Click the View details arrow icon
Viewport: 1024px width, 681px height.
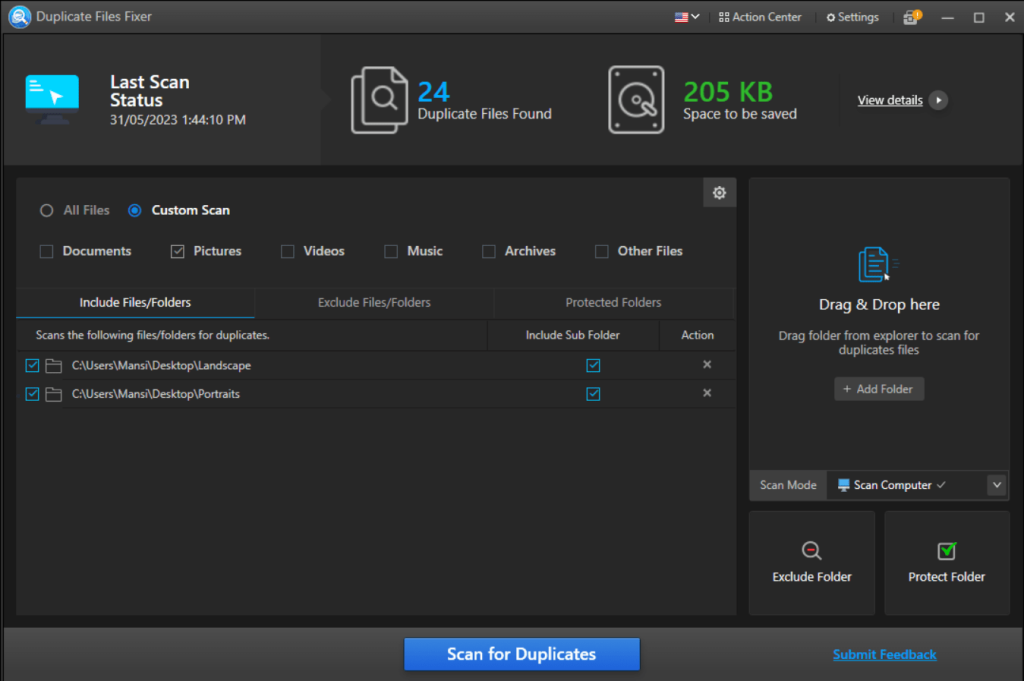tap(938, 100)
